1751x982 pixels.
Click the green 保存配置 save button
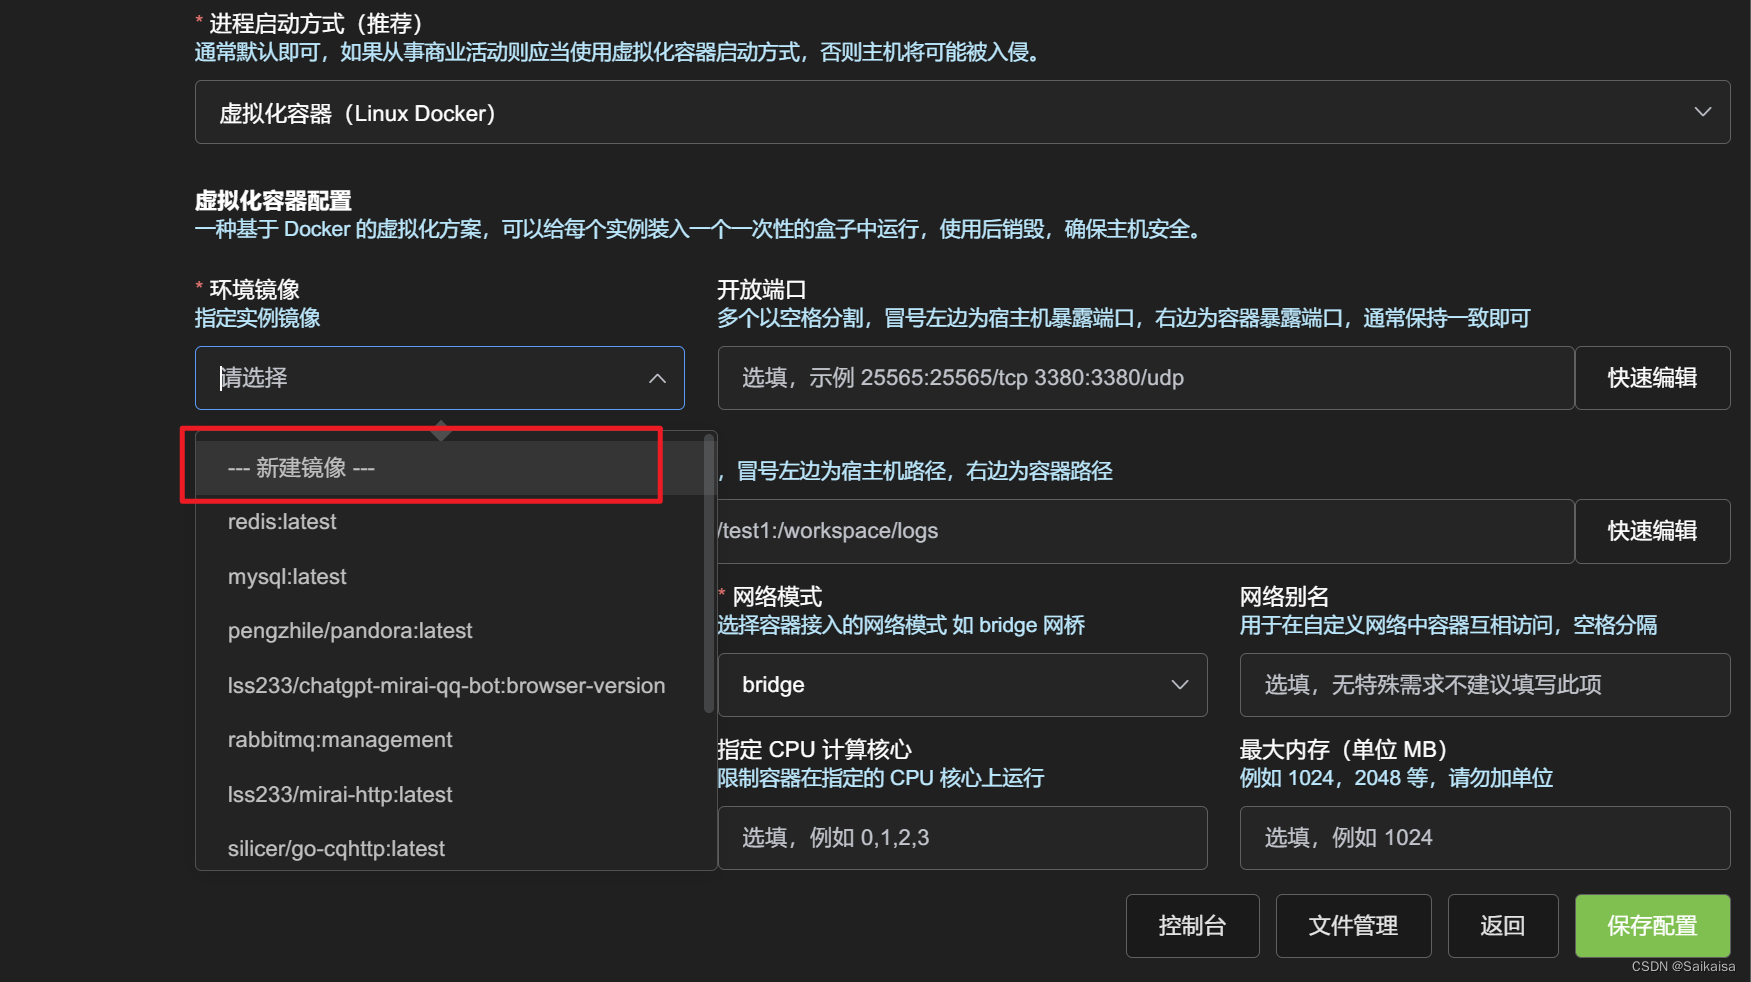[x=1652, y=926]
